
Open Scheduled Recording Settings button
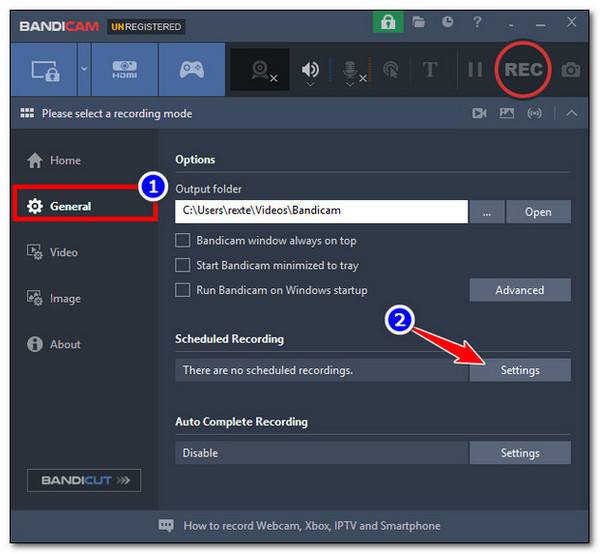tap(520, 370)
